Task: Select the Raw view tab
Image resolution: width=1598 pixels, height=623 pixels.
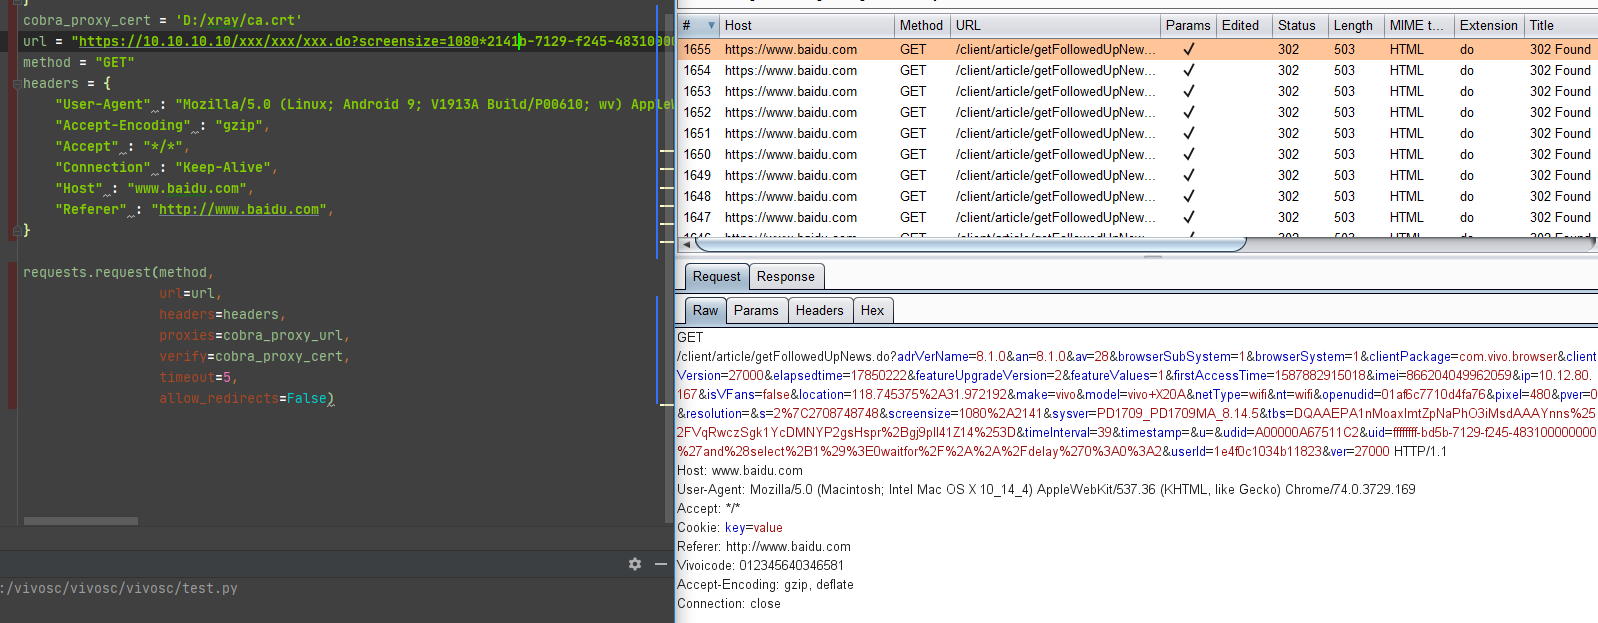Action: coord(705,311)
